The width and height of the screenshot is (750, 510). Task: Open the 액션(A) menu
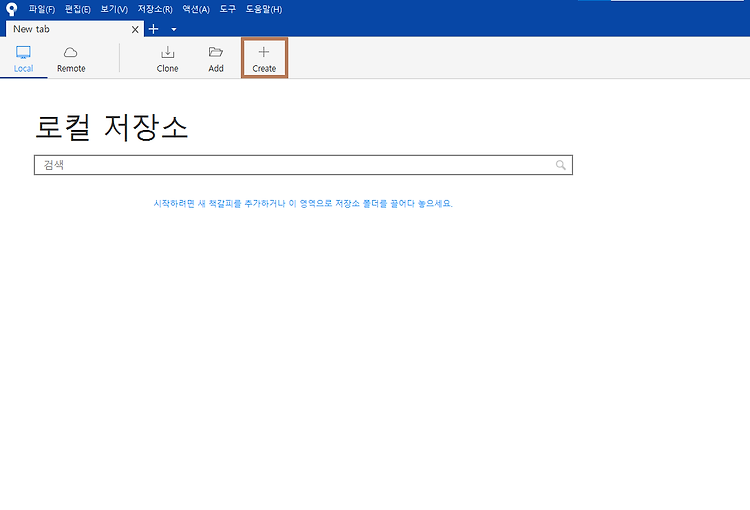196,9
